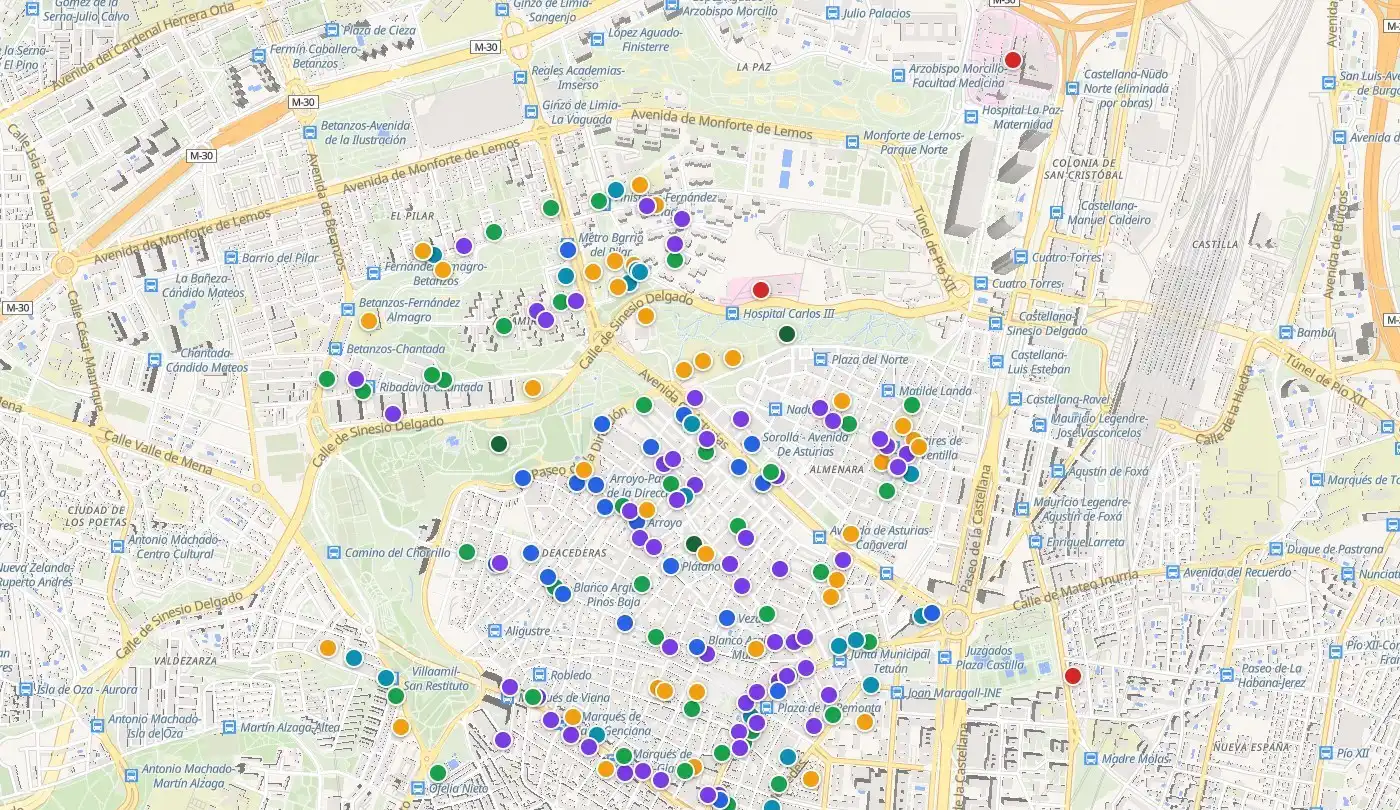This screenshot has height=810, width=1400.
Task: Click the Duque de Pastrana bus stop icon
Action: (1275, 549)
